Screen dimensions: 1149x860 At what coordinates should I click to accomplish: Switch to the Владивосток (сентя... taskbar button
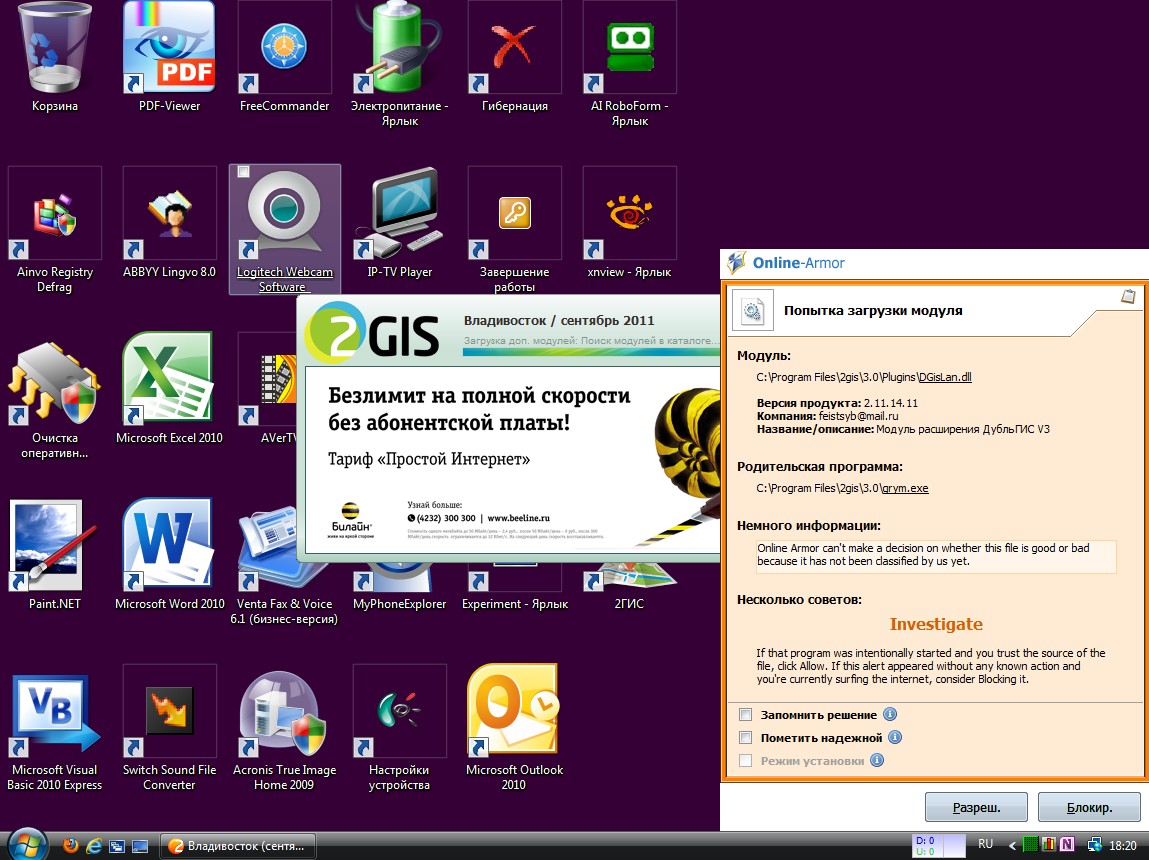pos(238,846)
